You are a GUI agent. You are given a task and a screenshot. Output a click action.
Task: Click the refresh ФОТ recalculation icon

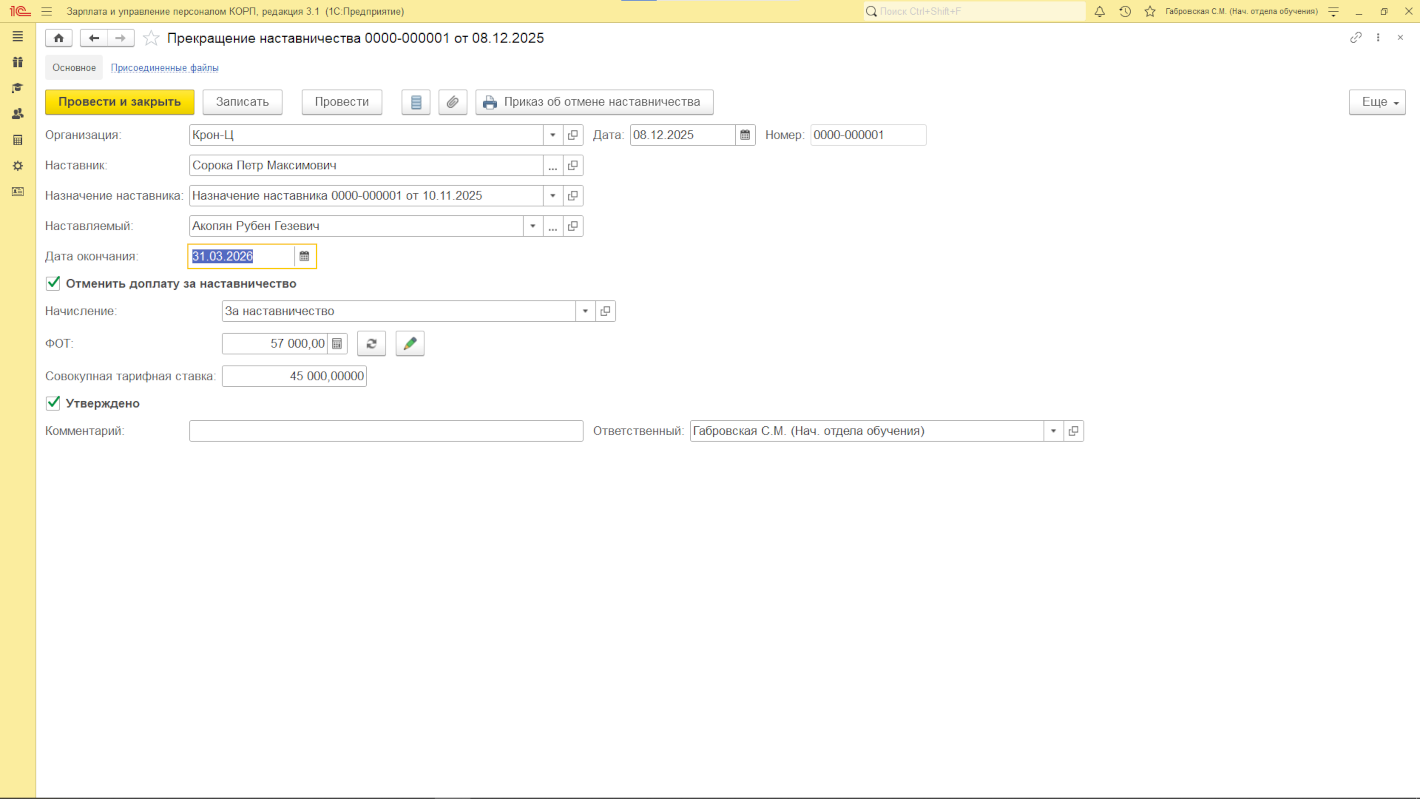[371, 344]
